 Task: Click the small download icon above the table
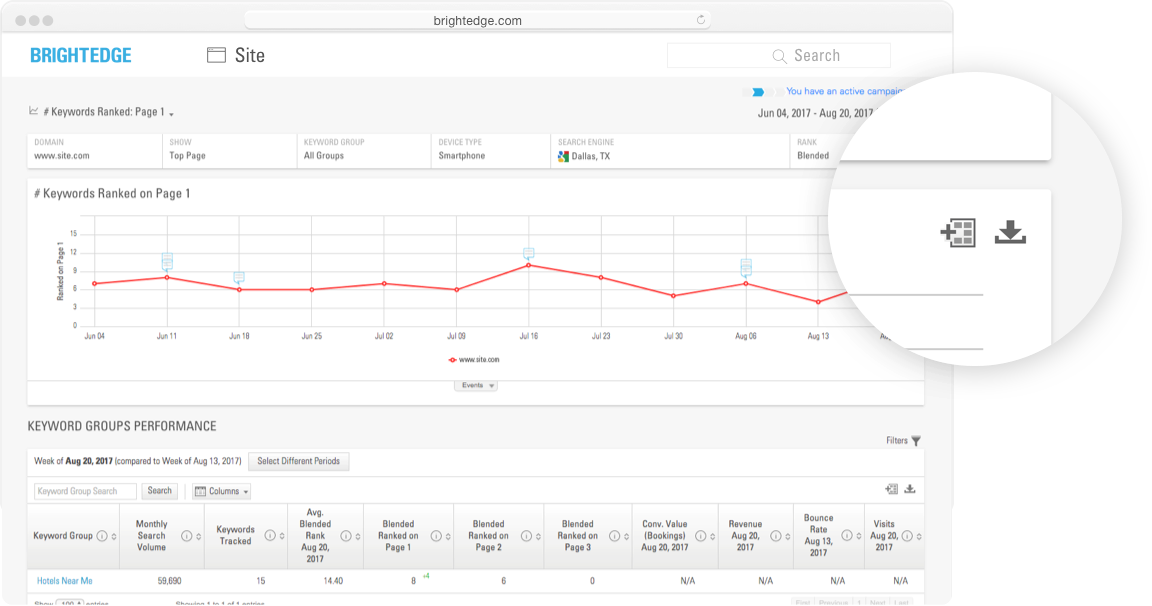[x=910, y=489]
